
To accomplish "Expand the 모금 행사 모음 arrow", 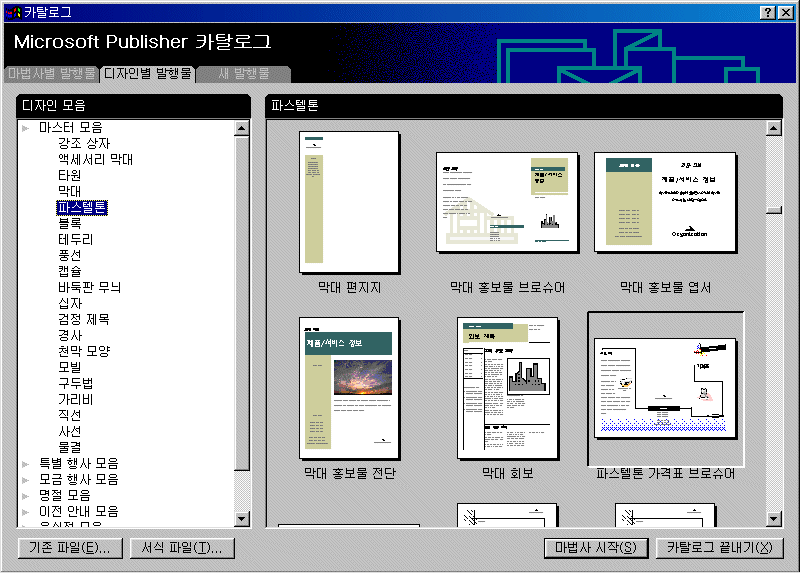I will [x=26, y=480].
